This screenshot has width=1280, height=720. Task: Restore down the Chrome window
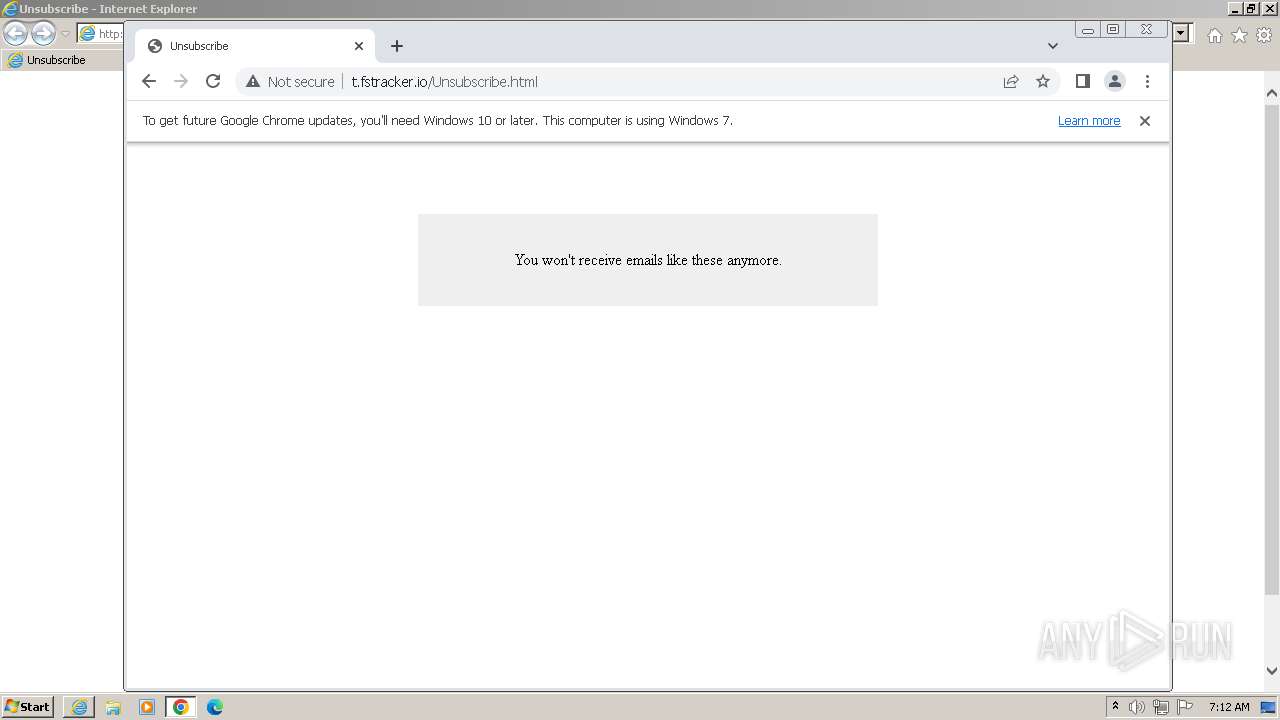[x=1113, y=30]
